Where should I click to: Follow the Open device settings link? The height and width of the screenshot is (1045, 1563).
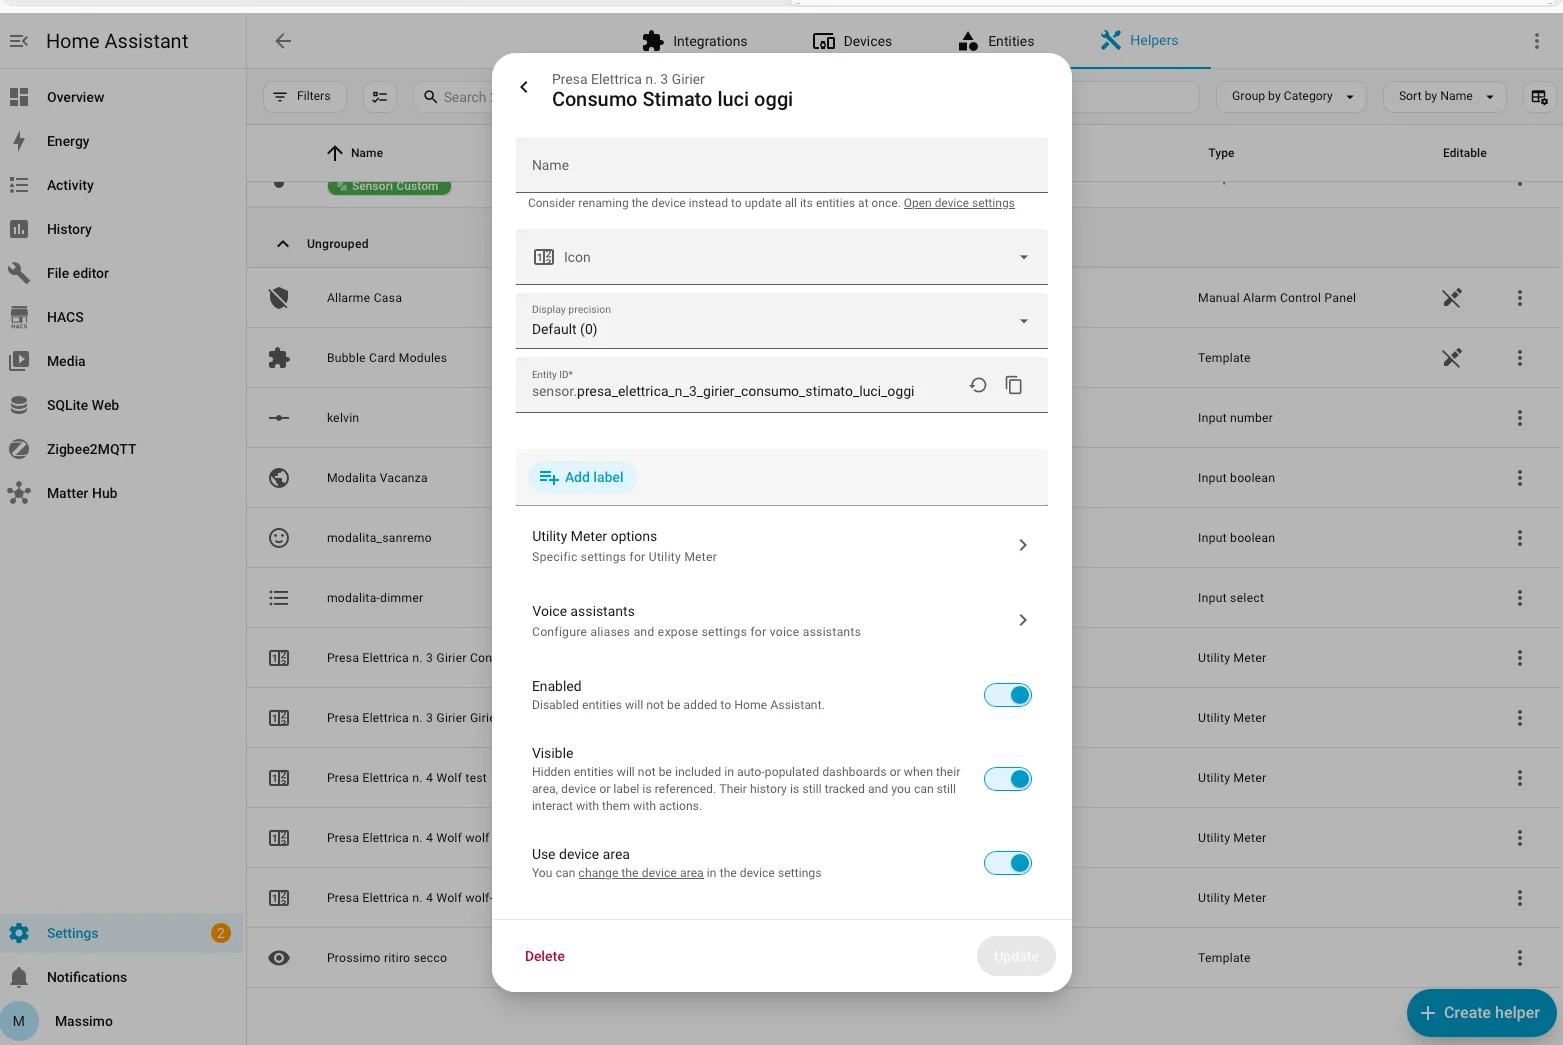point(959,203)
